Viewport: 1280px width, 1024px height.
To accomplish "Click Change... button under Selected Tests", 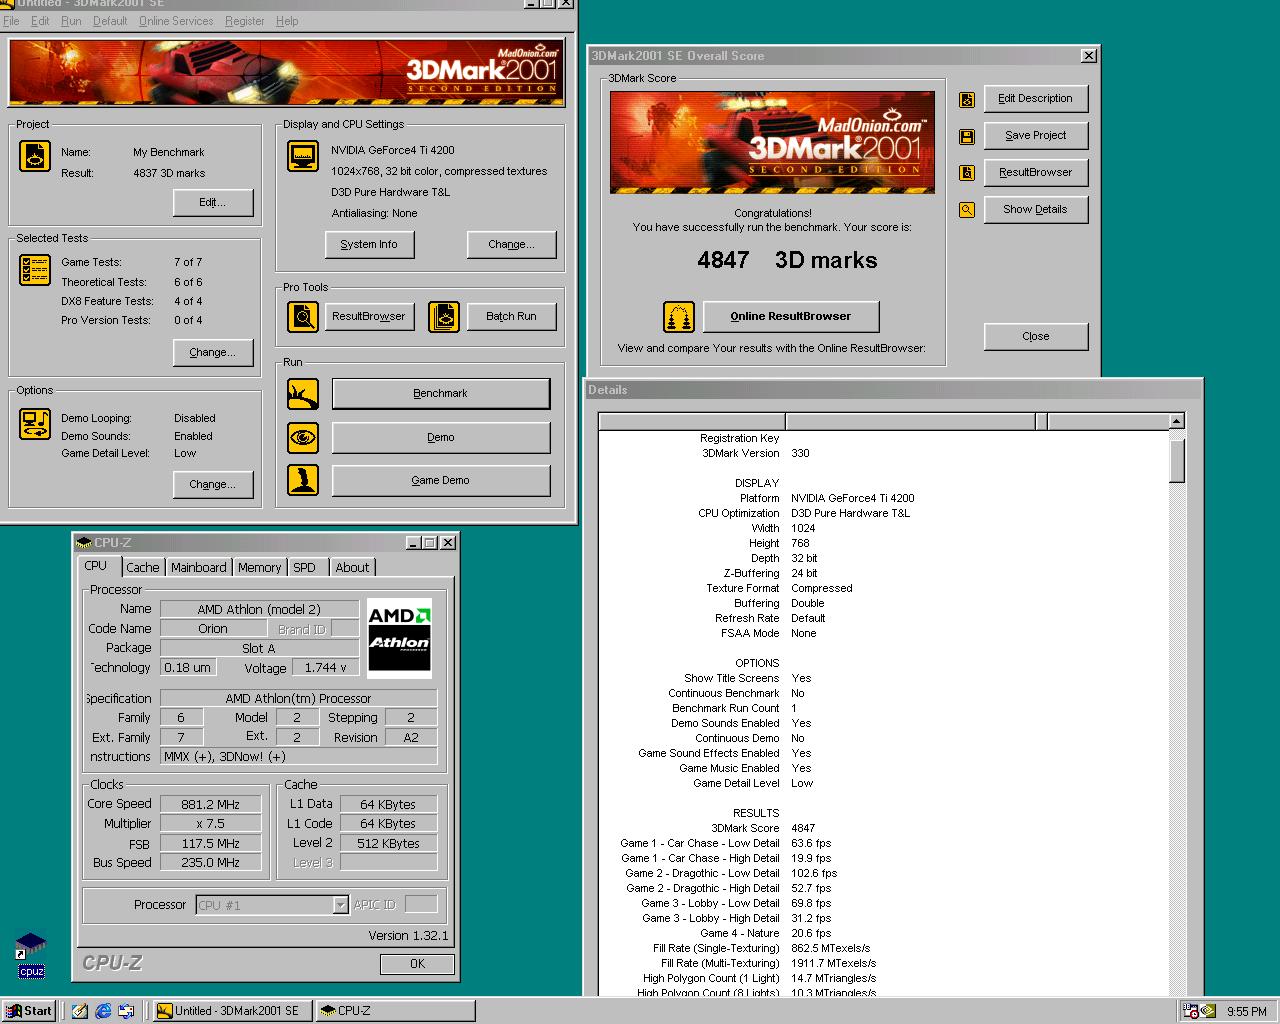I will [213, 353].
